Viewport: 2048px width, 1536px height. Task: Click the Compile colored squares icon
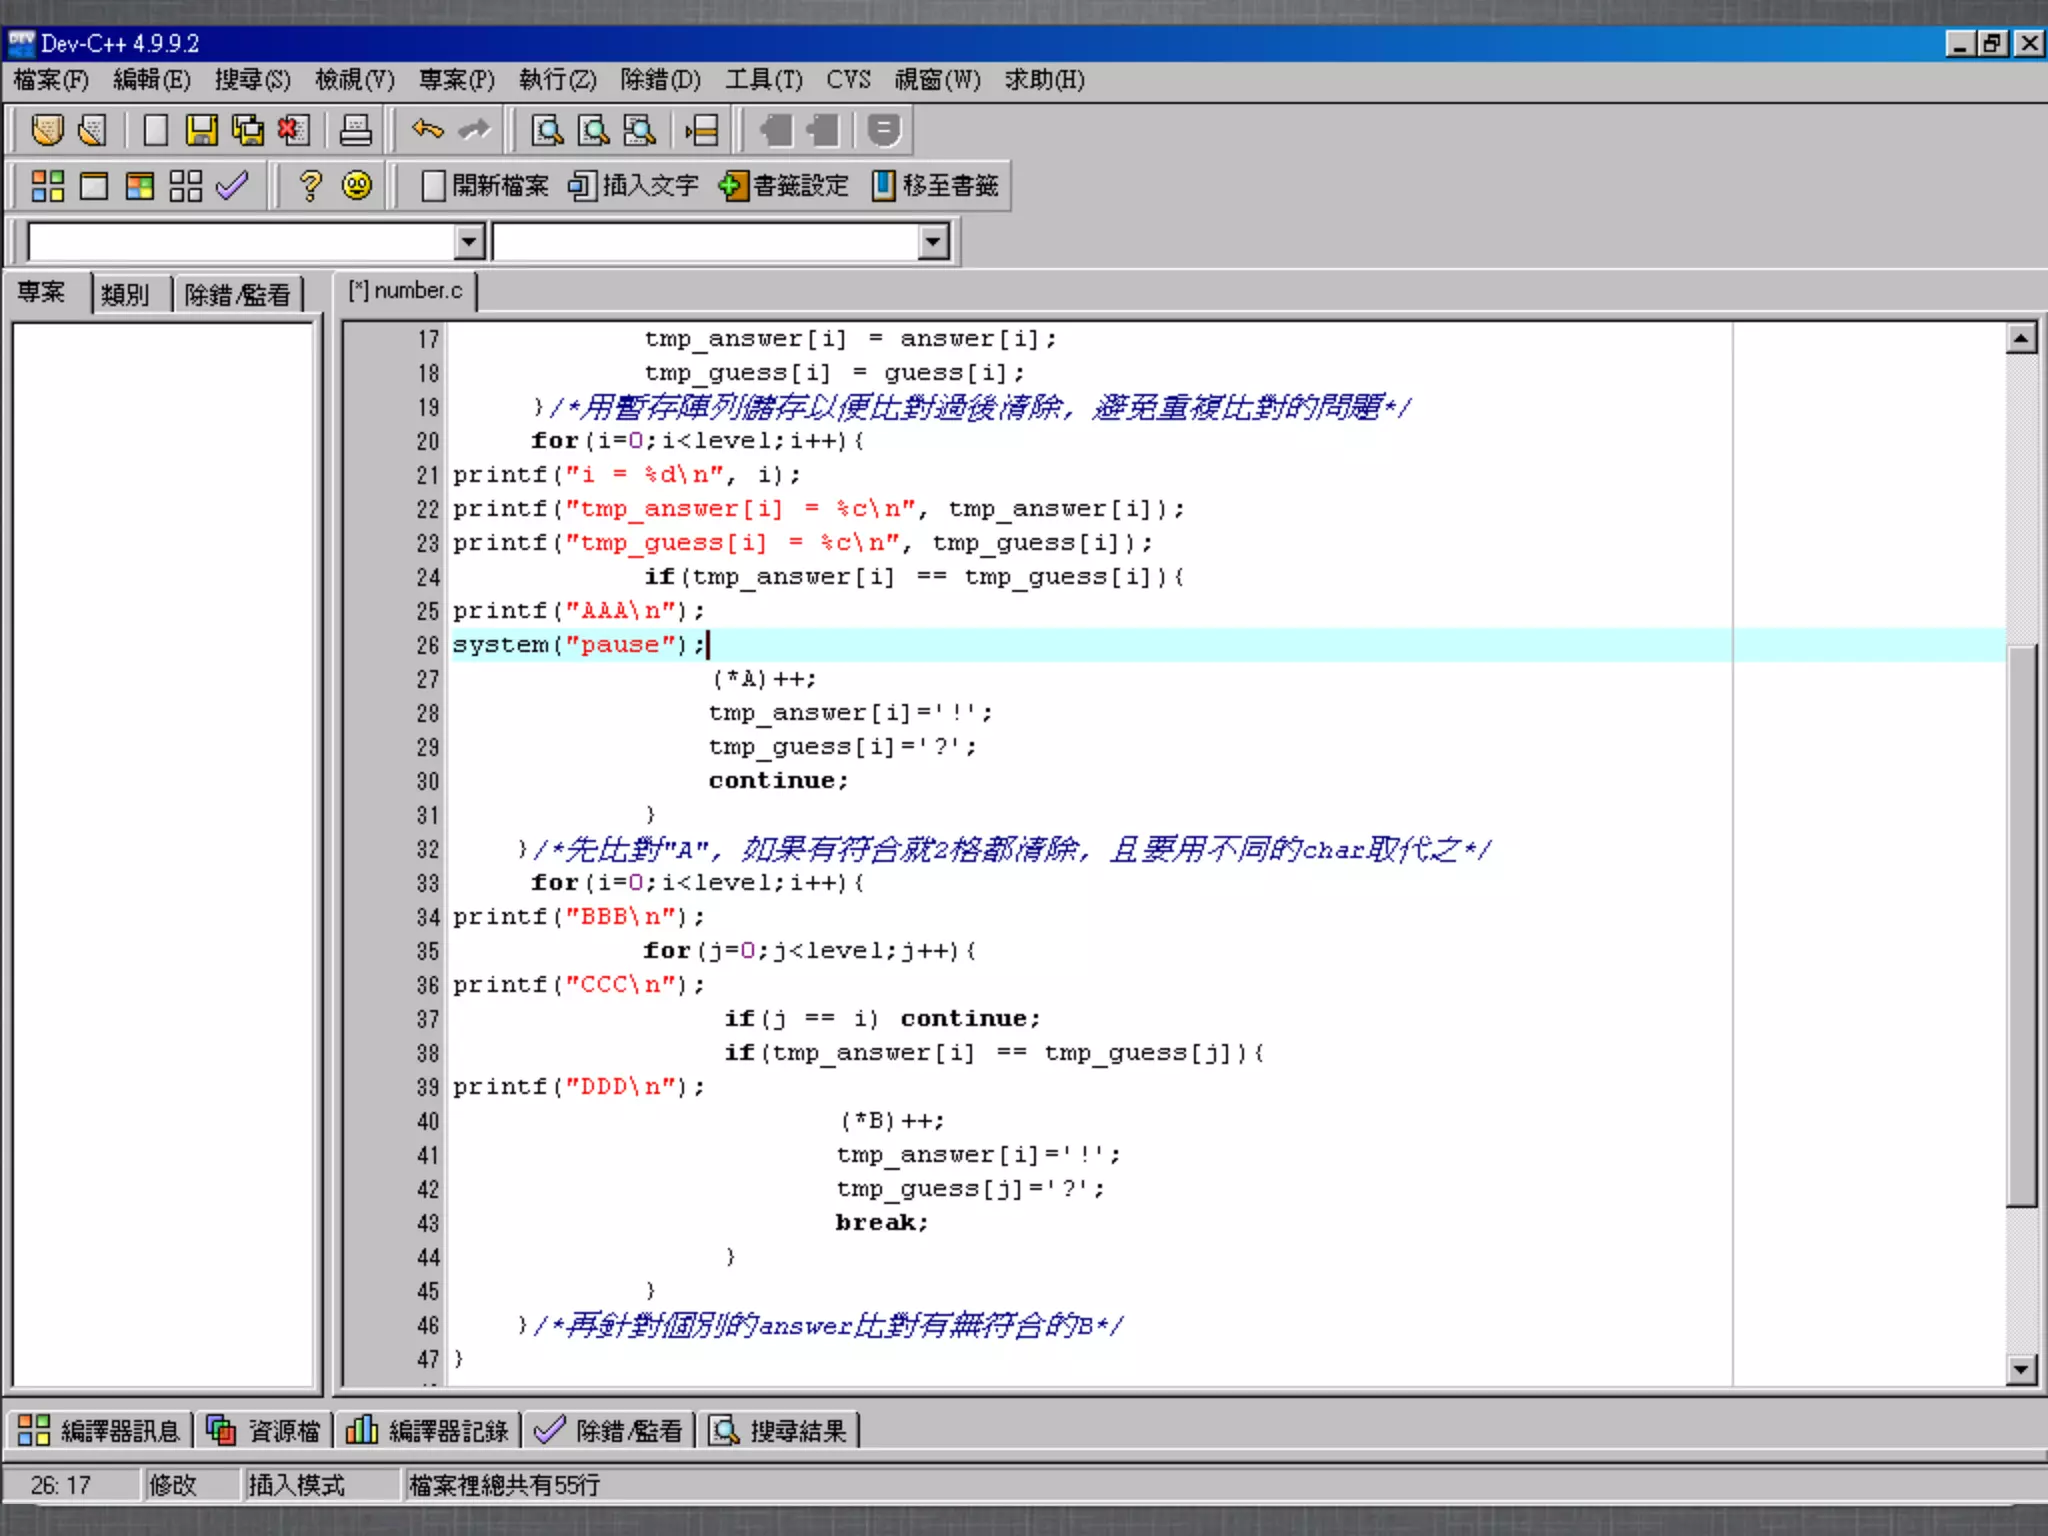click(x=47, y=186)
